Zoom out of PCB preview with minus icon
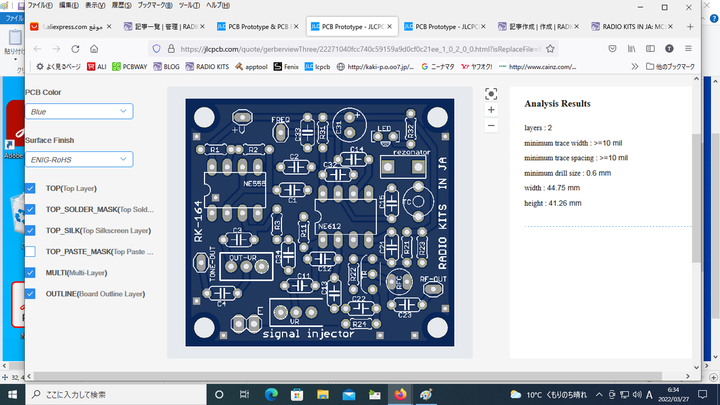This screenshot has height=405, width=720. (490, 126)
